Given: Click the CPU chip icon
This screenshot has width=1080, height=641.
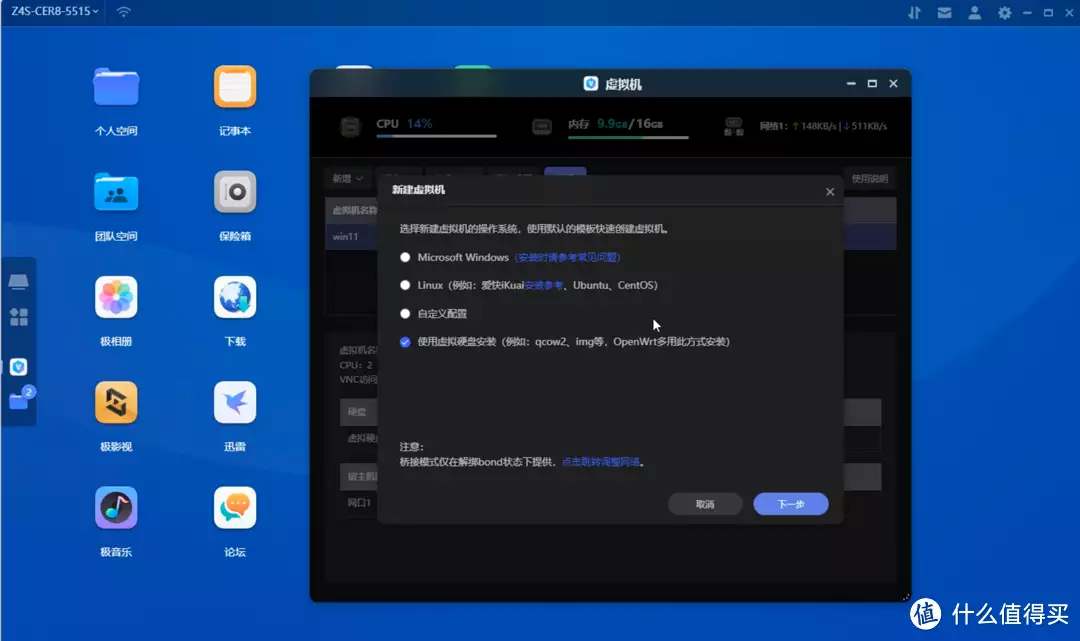Looking at the screenshot, I should click(x=351, y=127).
